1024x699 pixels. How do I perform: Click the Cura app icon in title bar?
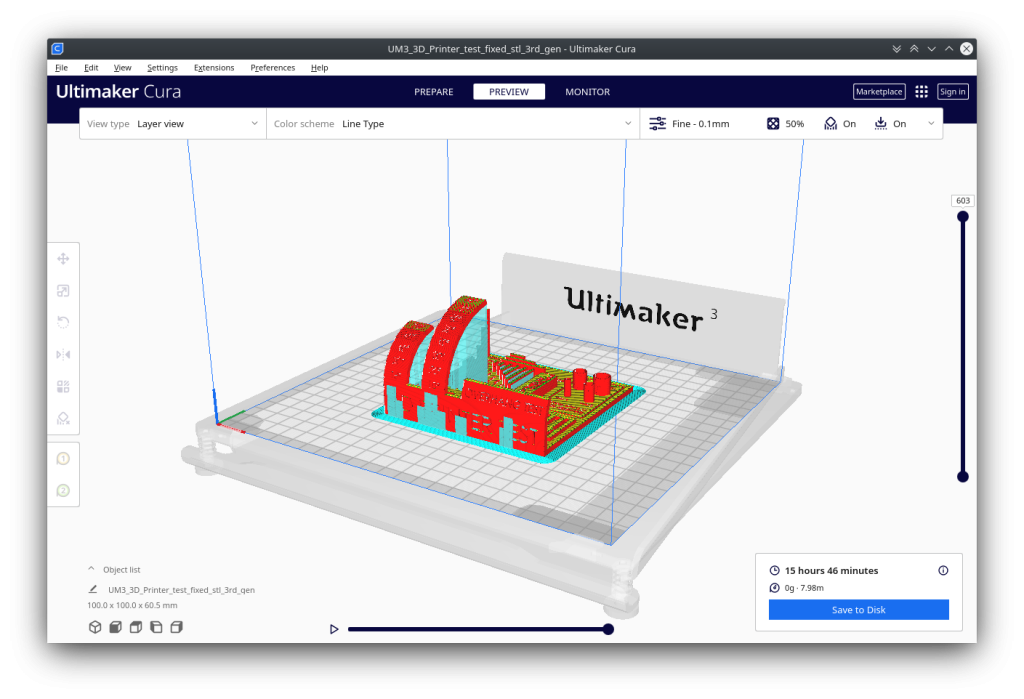(57, 48)
